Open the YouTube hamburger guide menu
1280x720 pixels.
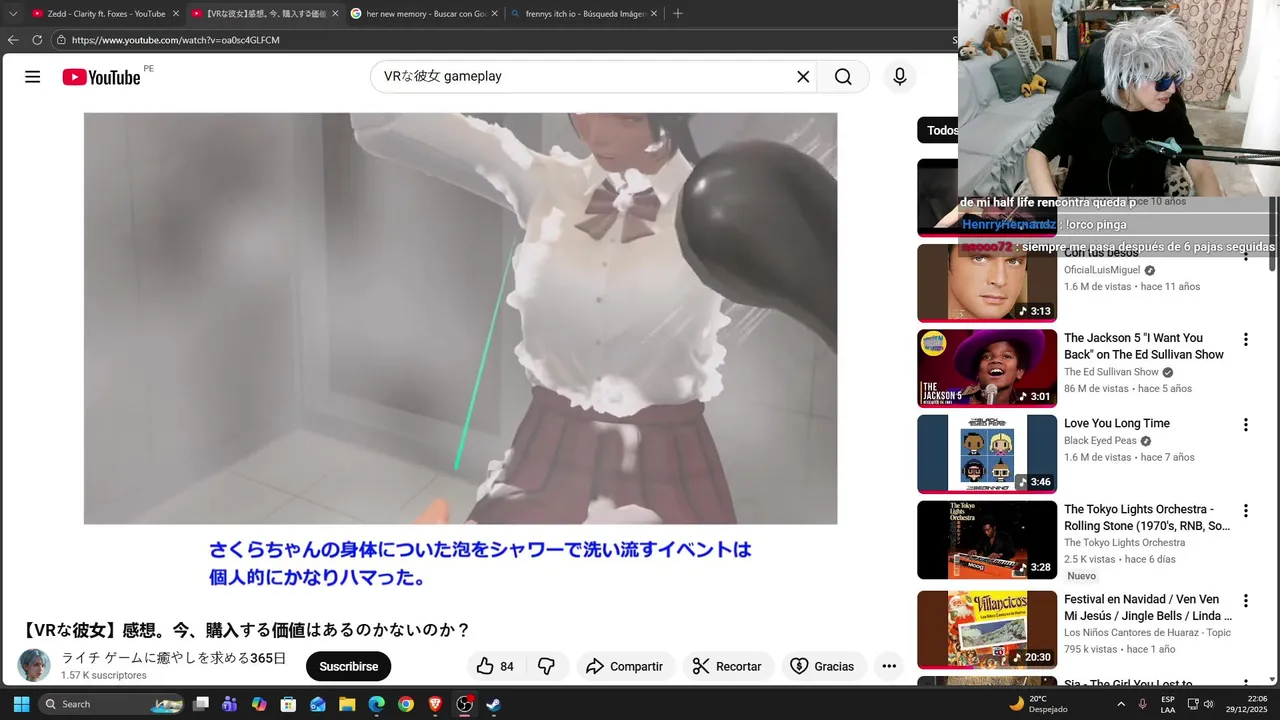point(33,77)
